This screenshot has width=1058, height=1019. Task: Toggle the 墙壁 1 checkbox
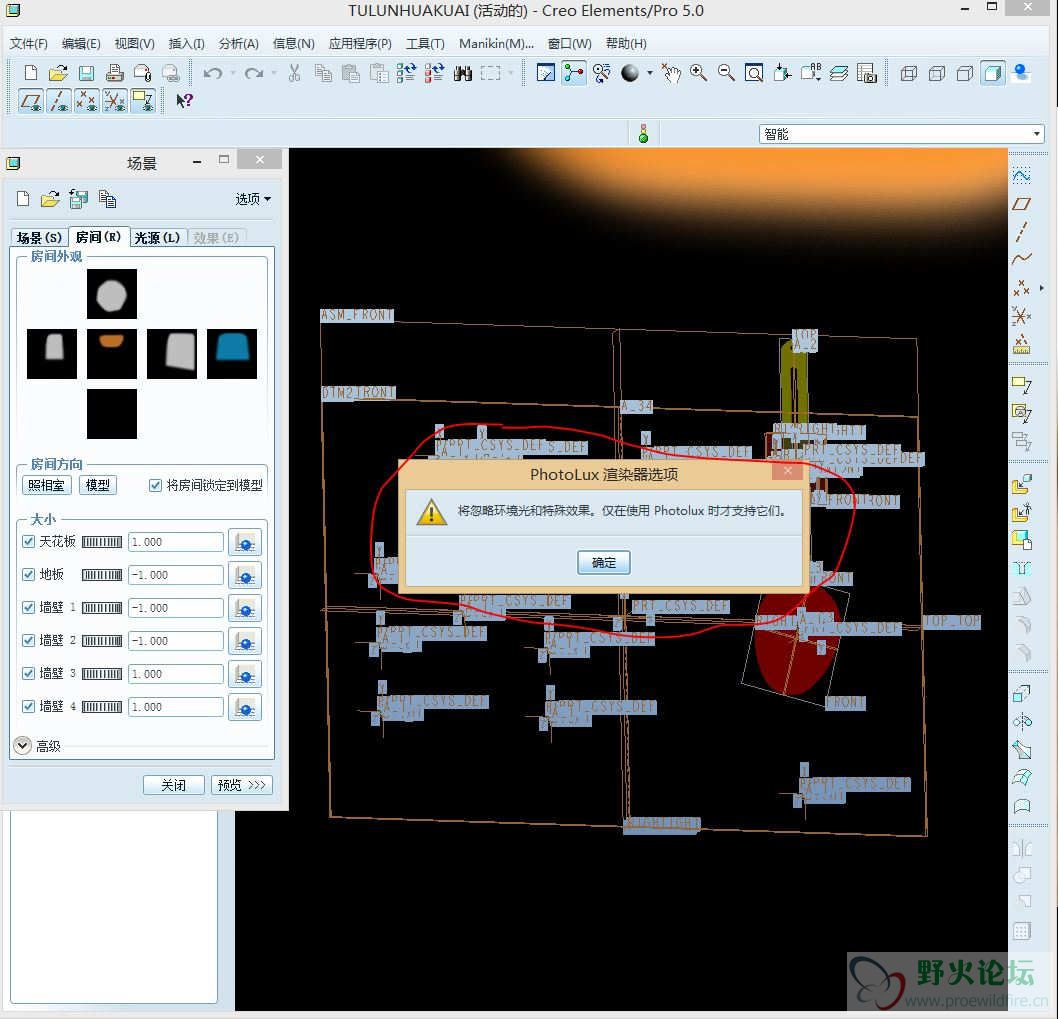28,607
